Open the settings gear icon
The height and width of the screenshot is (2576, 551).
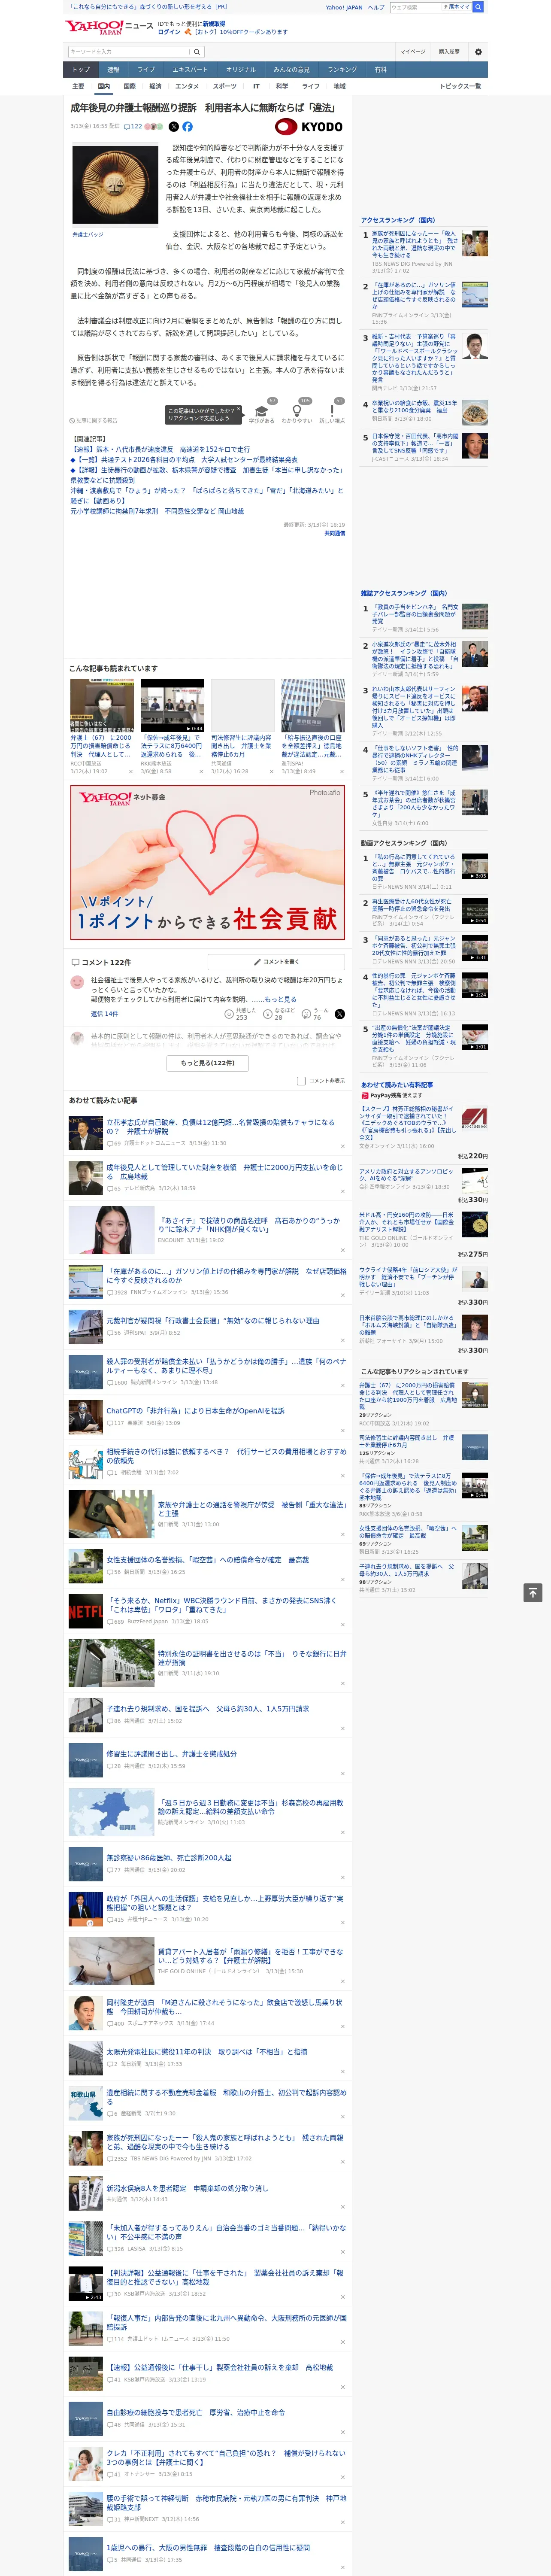[x=478, y=52]
